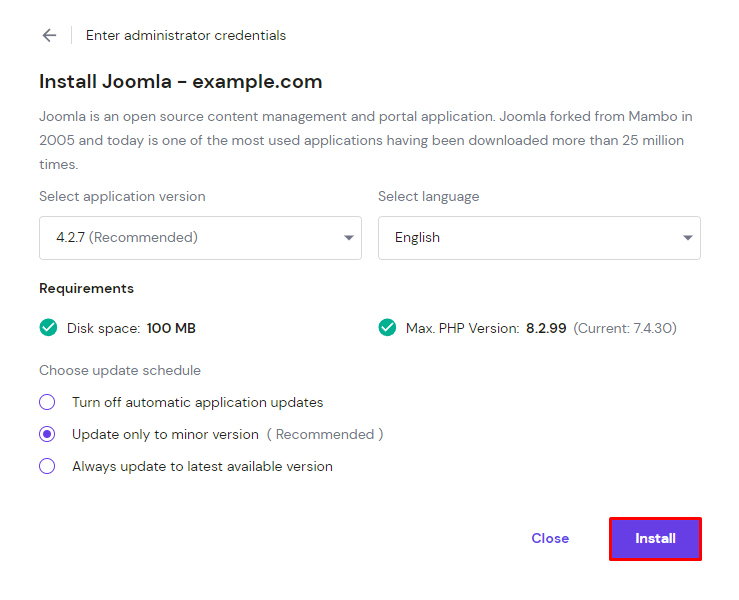Enable Always update to latest available version
The image size is (739, 600).
point(47,466)
